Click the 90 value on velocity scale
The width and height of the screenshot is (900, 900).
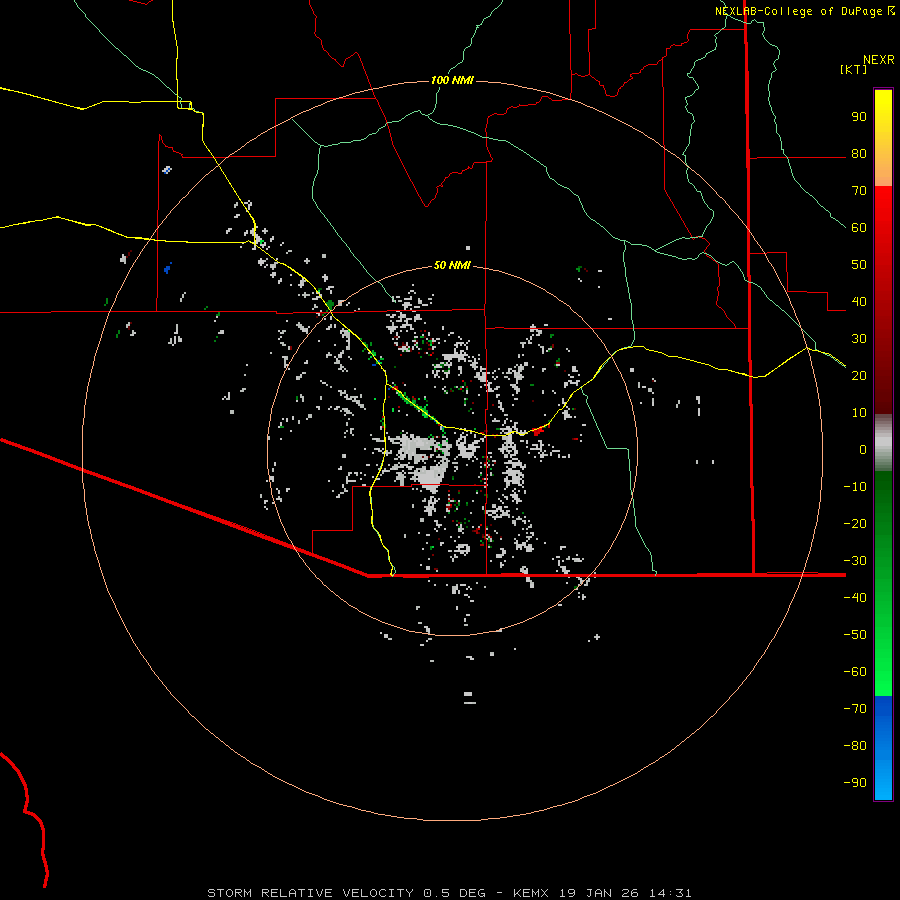click(859, 117)
